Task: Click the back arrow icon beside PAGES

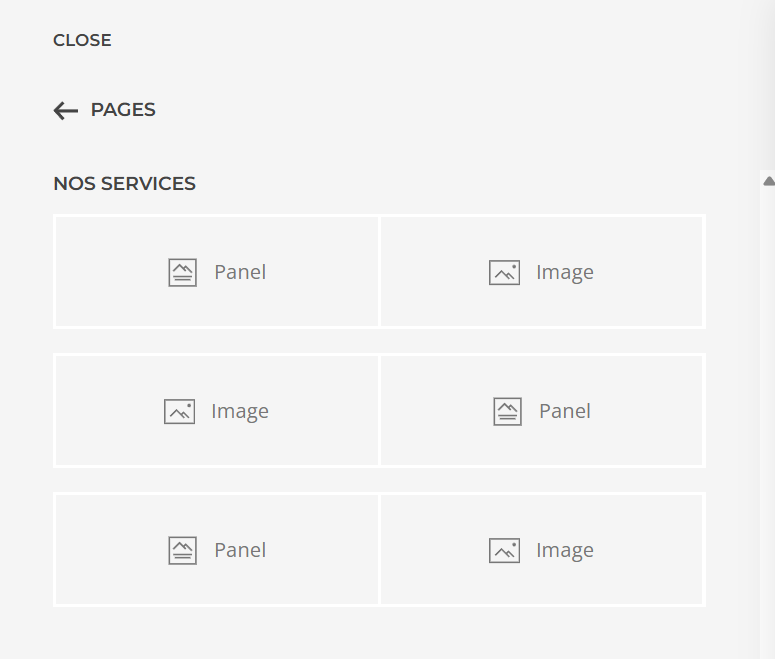Action: [65, 111]
